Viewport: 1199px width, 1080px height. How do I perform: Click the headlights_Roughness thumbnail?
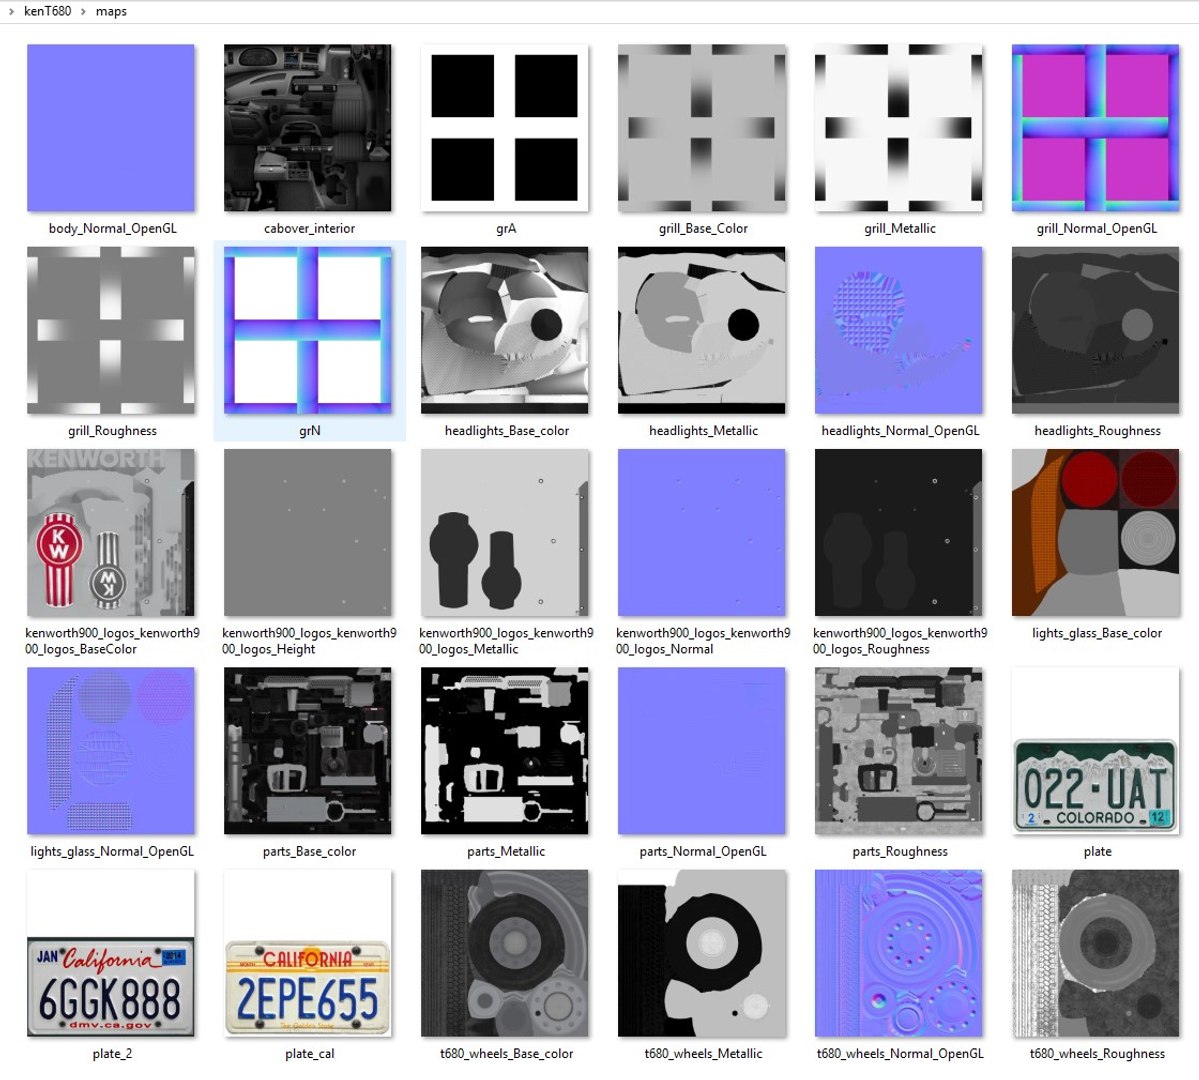pyautogui.click(x=1096, y=330)
